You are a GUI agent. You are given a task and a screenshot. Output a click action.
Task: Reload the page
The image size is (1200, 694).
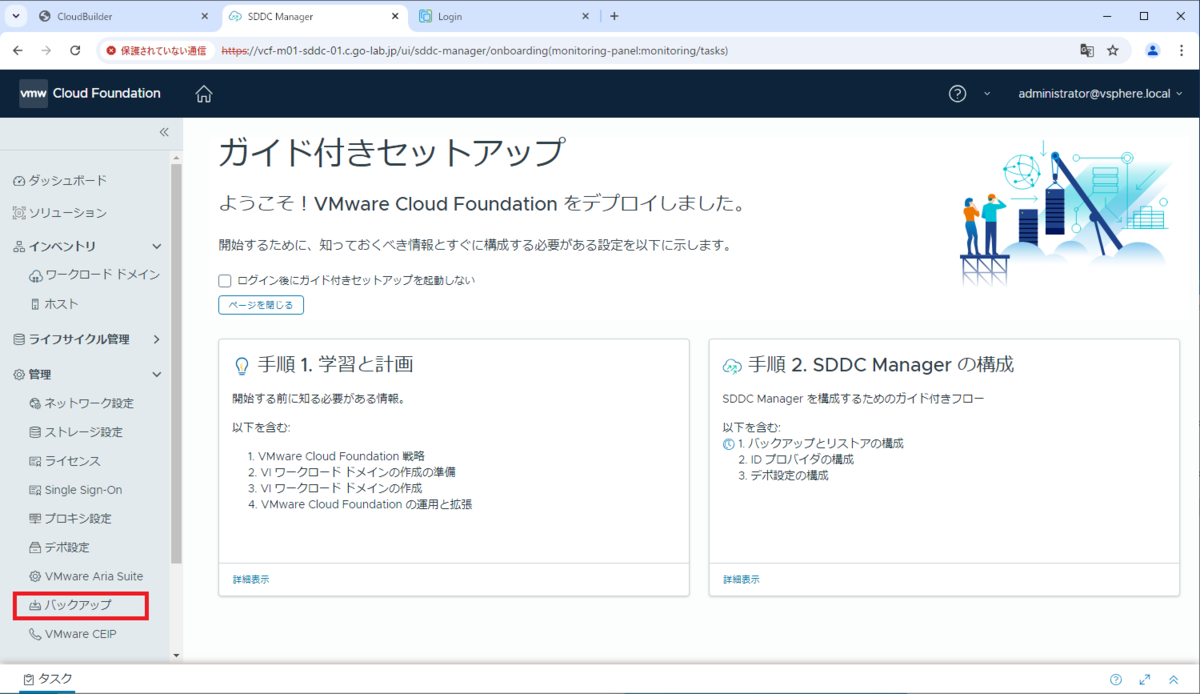click(x=75, y=50)
